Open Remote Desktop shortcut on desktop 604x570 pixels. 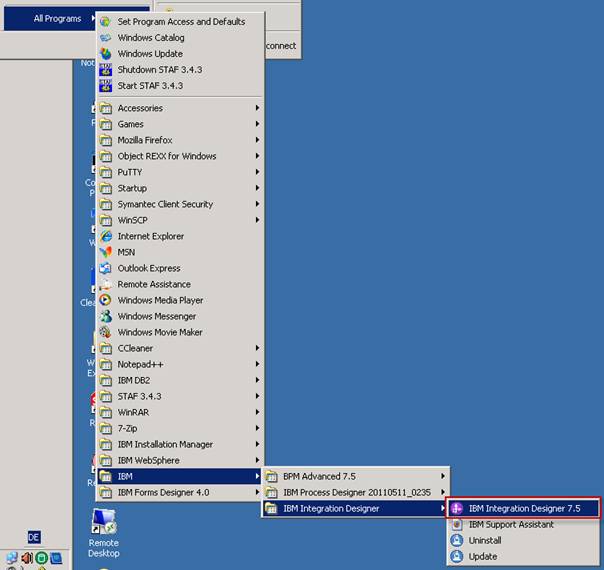103,532
